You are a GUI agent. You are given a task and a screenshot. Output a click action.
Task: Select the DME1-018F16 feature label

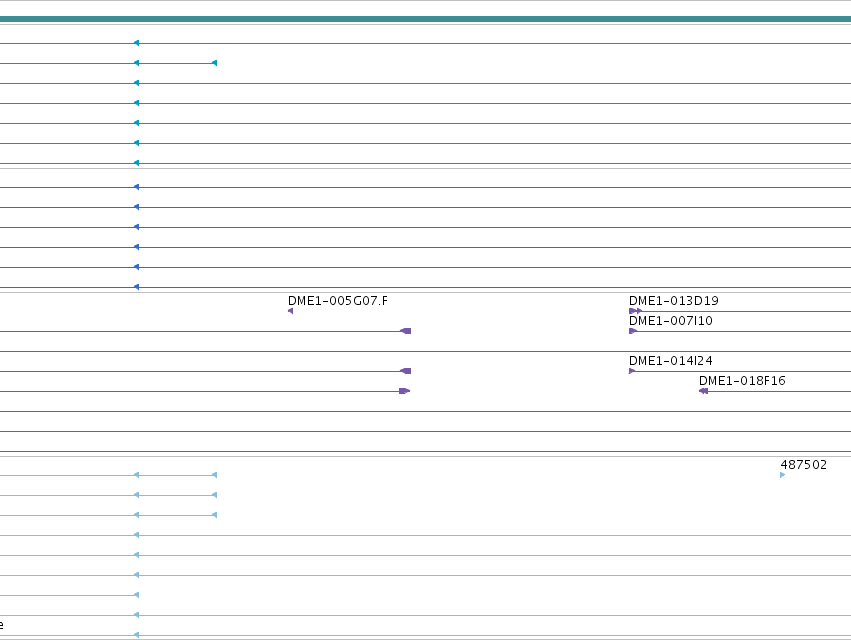point(742,381)
